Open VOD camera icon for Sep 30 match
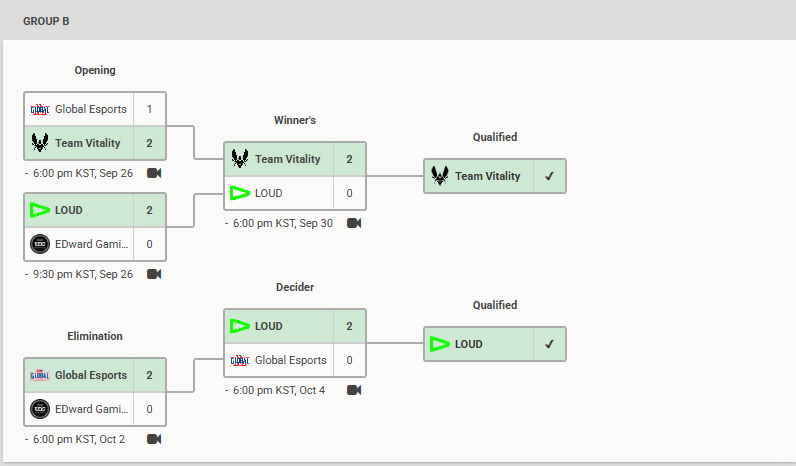 [354, 223]
